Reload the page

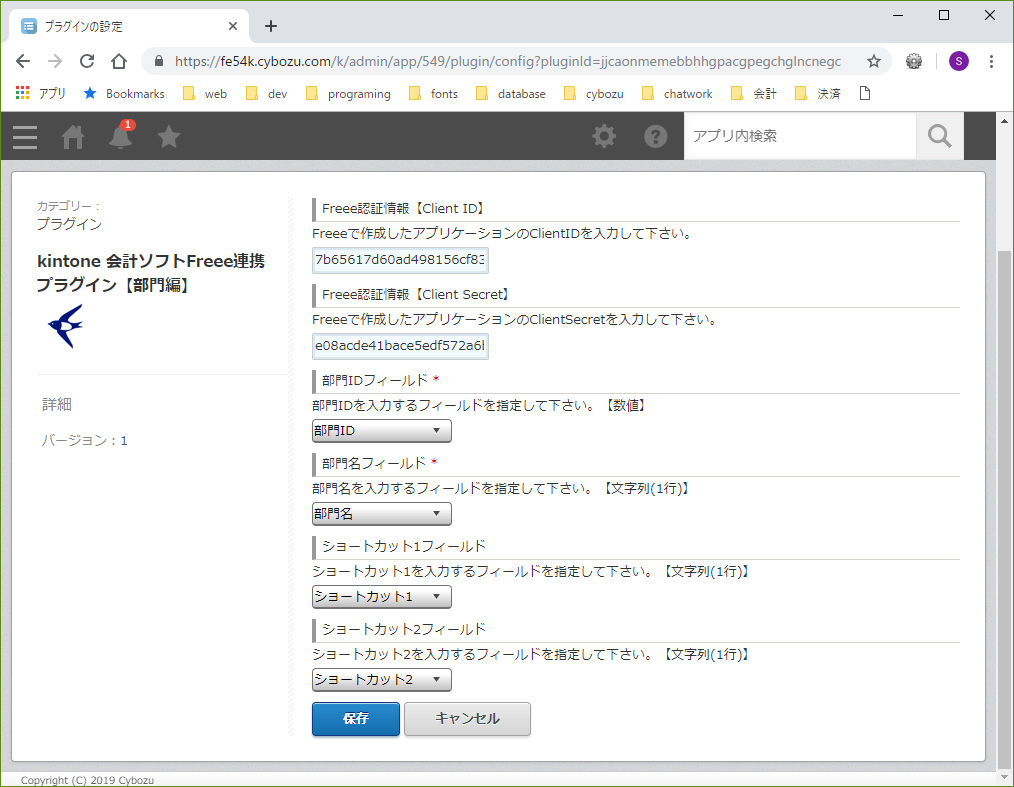pos(87,61)
